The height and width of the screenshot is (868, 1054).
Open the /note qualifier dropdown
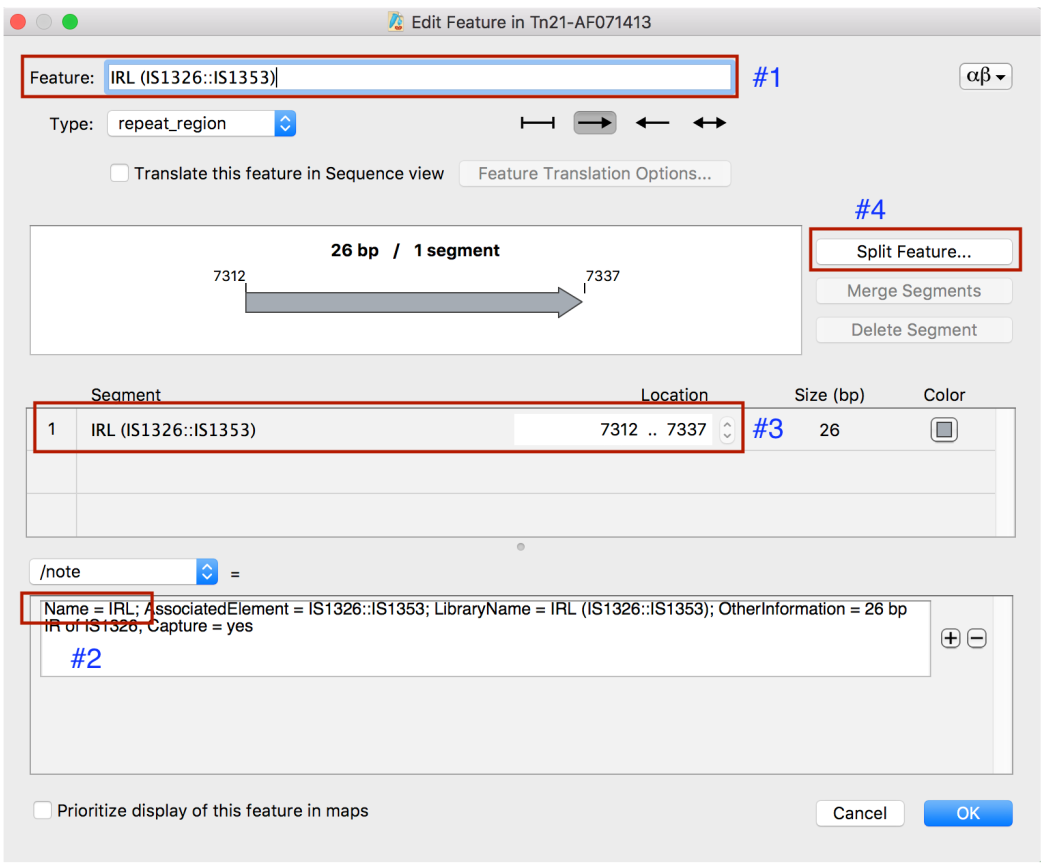(x=207, y=572)
